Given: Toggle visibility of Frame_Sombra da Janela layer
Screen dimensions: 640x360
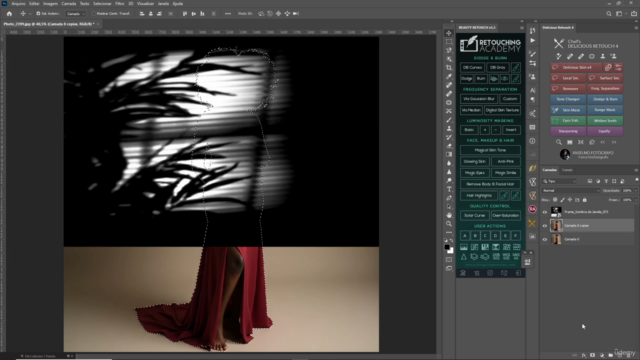Looking at the screenshot, I should [545, 212].
